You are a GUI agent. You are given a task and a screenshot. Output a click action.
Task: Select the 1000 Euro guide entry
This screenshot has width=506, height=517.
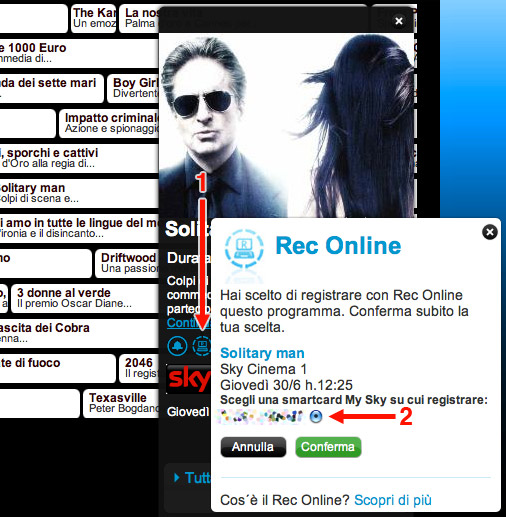point(79,53)
